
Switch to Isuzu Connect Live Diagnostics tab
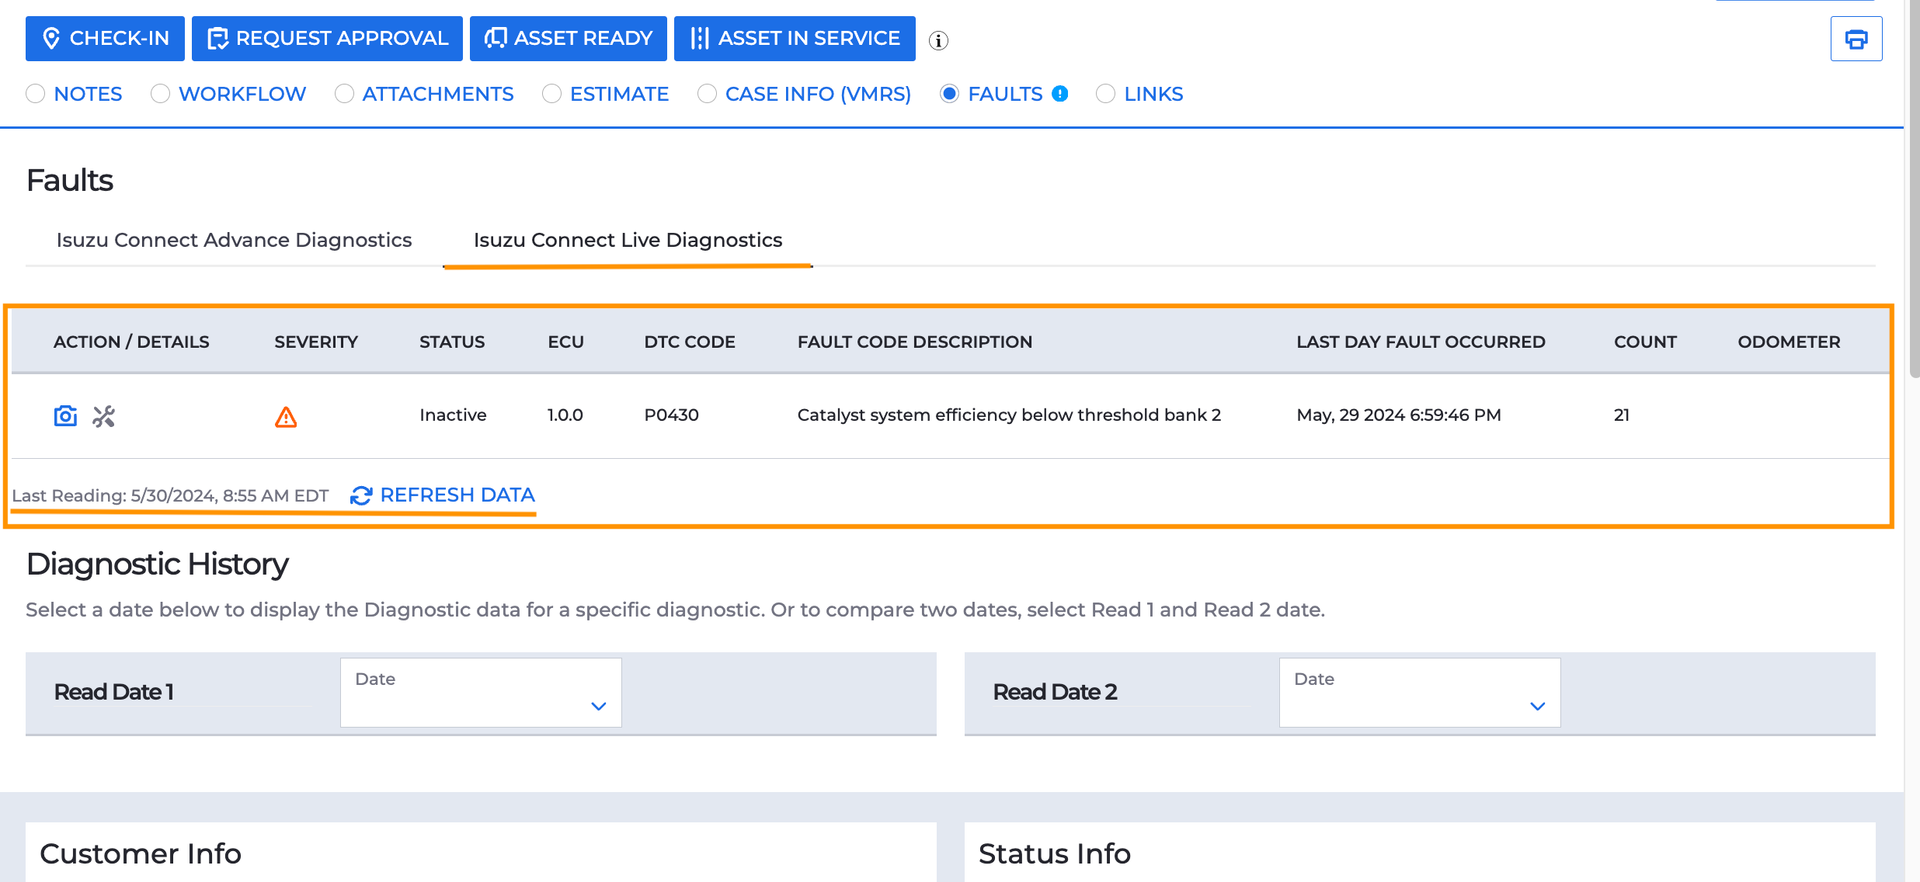(628, 240)
